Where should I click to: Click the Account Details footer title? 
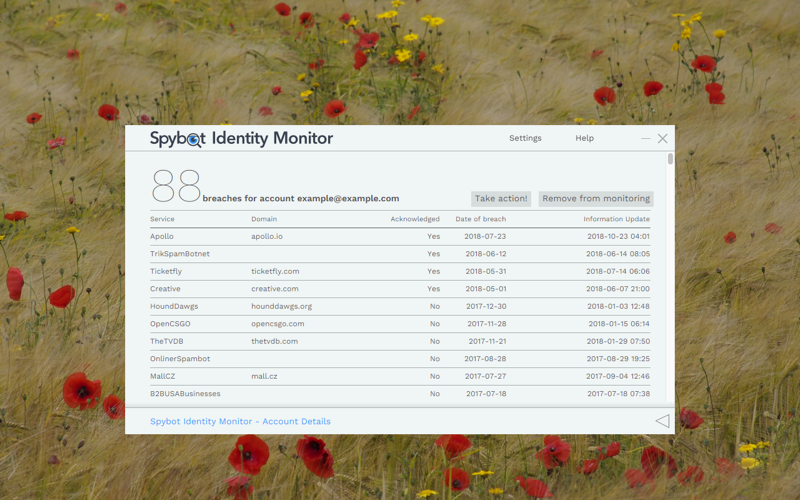coord(240,422)
